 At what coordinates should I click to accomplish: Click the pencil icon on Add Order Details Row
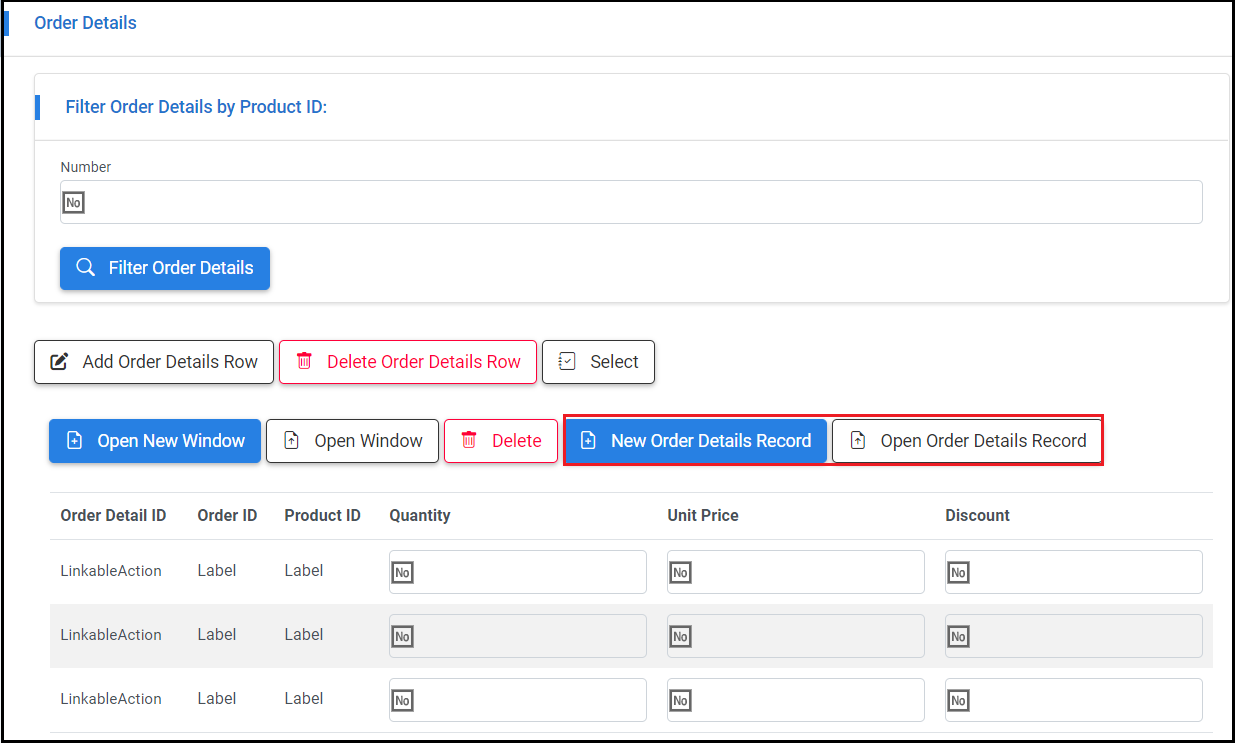tap(60, 362)
